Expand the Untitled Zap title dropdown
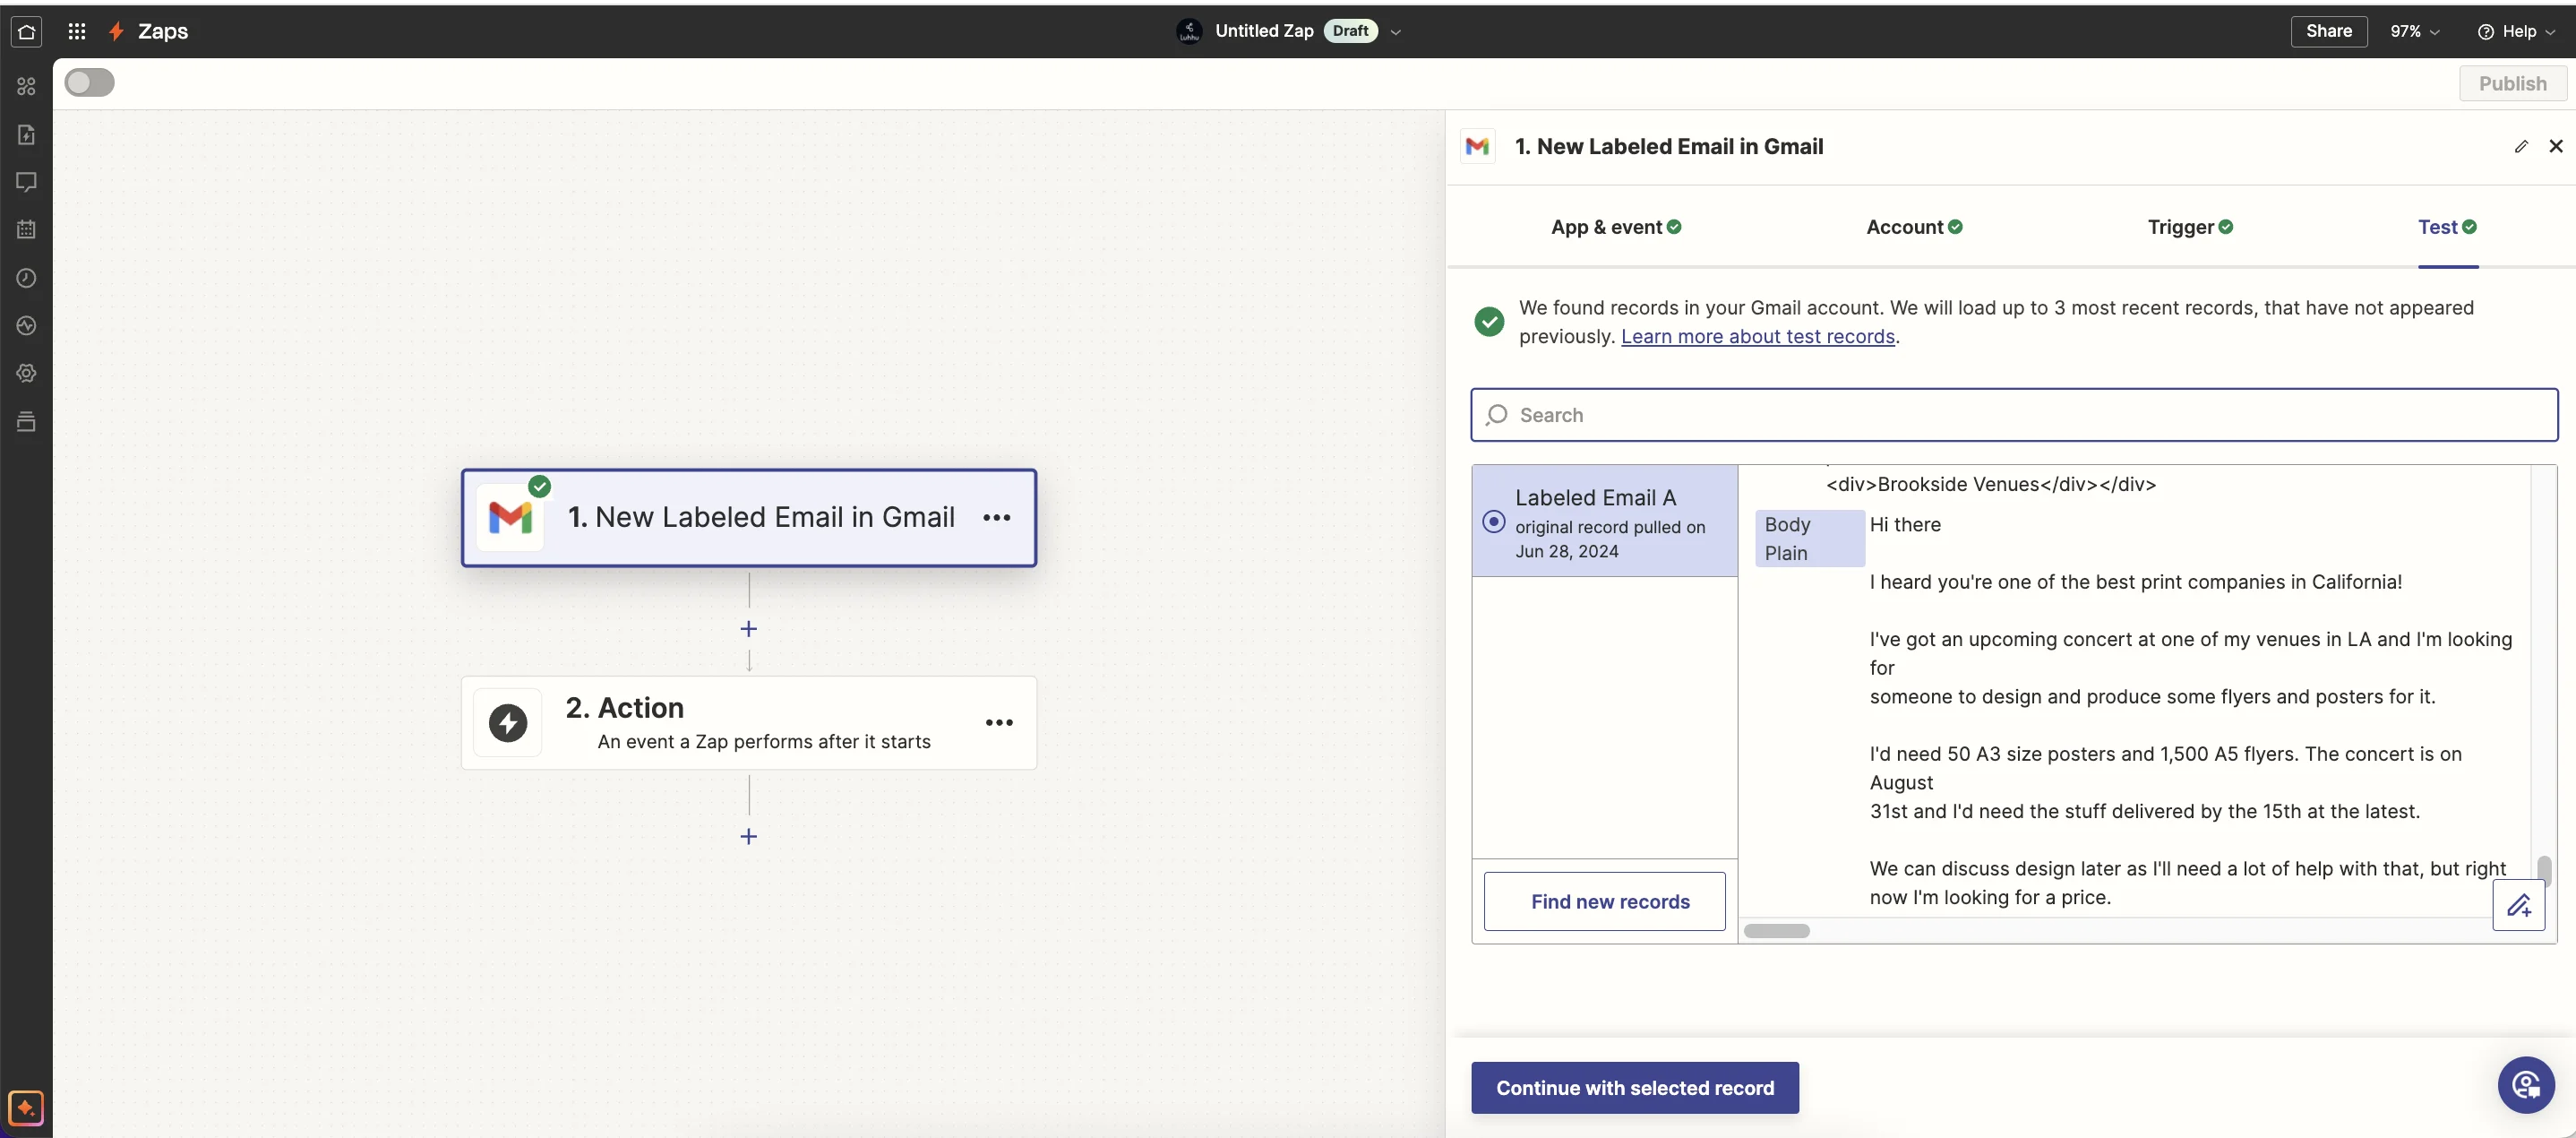2576x1138 pixels. coord(1396,32)
